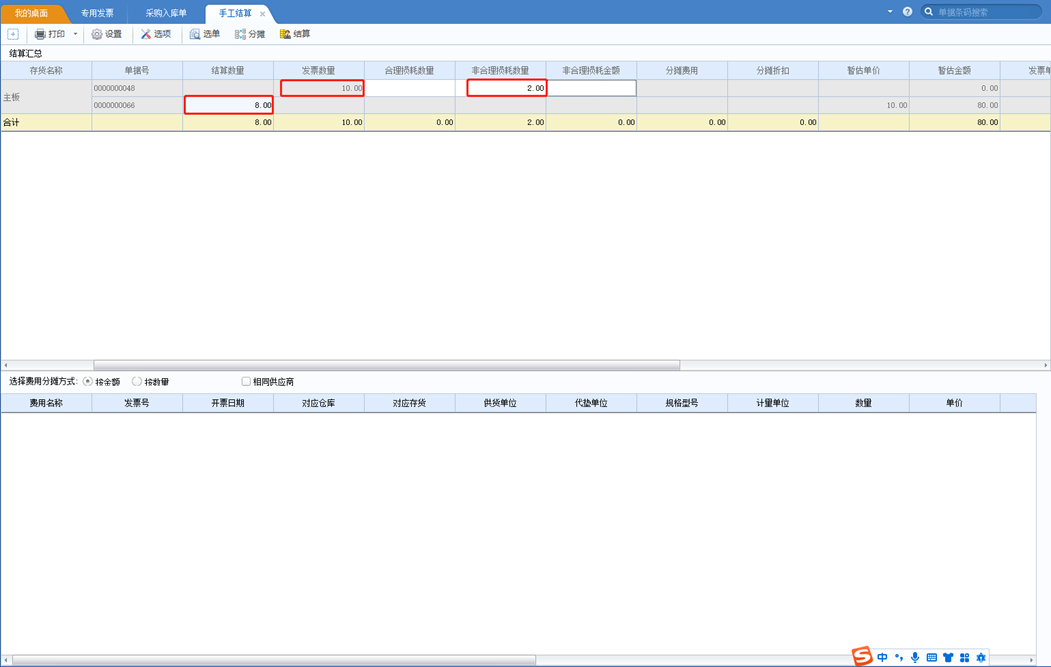The image size is (1051, 667).
Task: Click the lower 发票号 column header
Action: pyautogui.click(x=137, y=403)
